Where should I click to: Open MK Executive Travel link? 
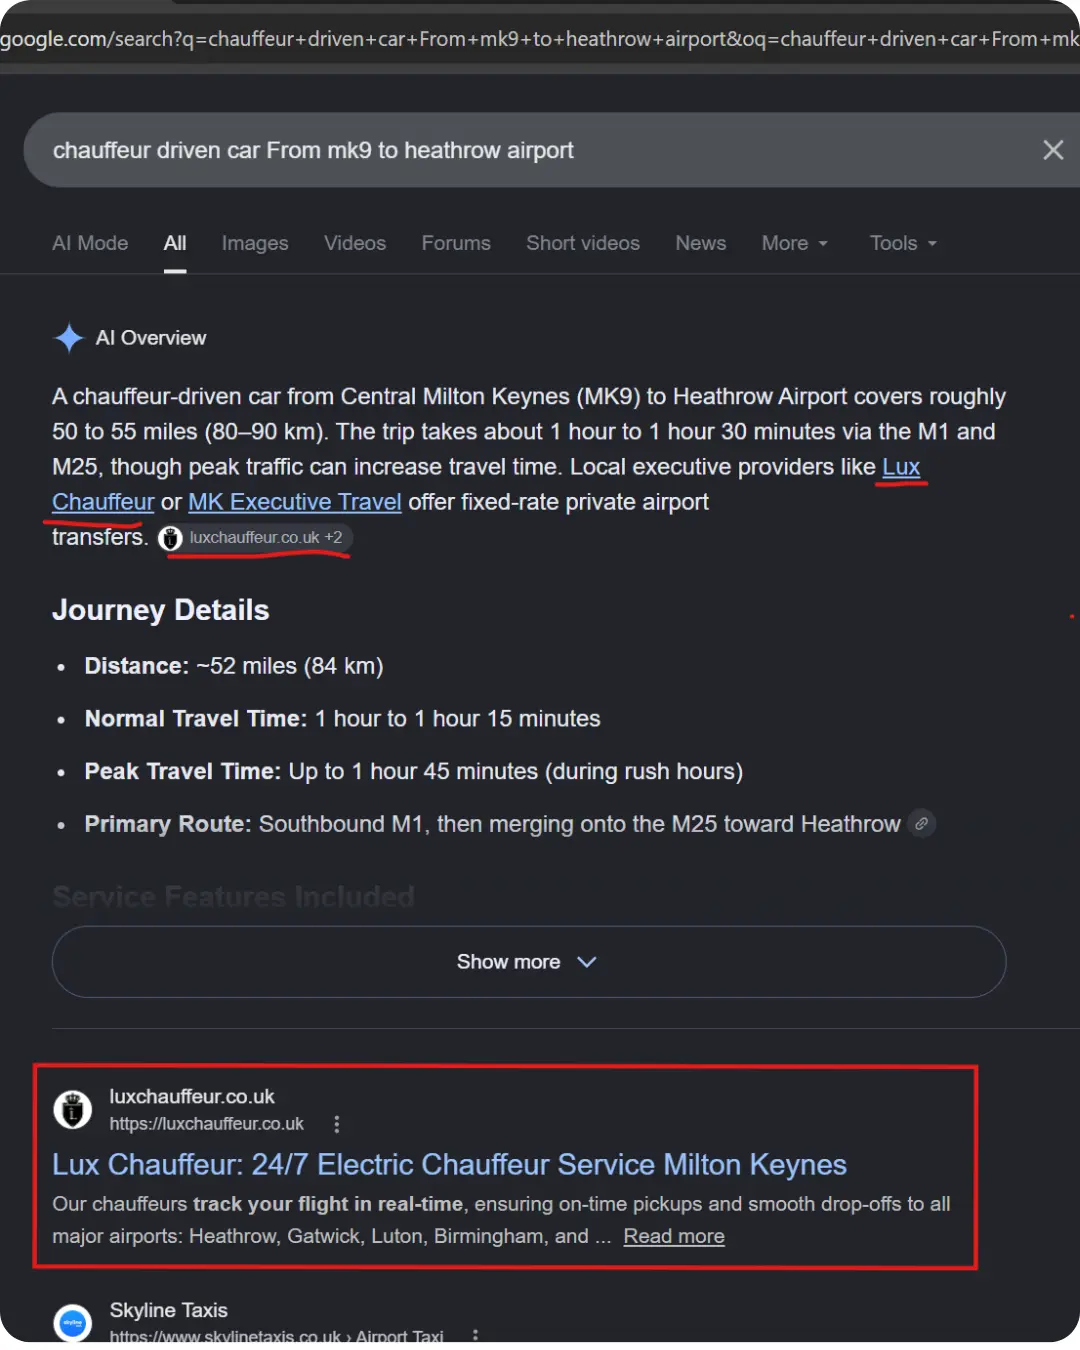(295, 502)
